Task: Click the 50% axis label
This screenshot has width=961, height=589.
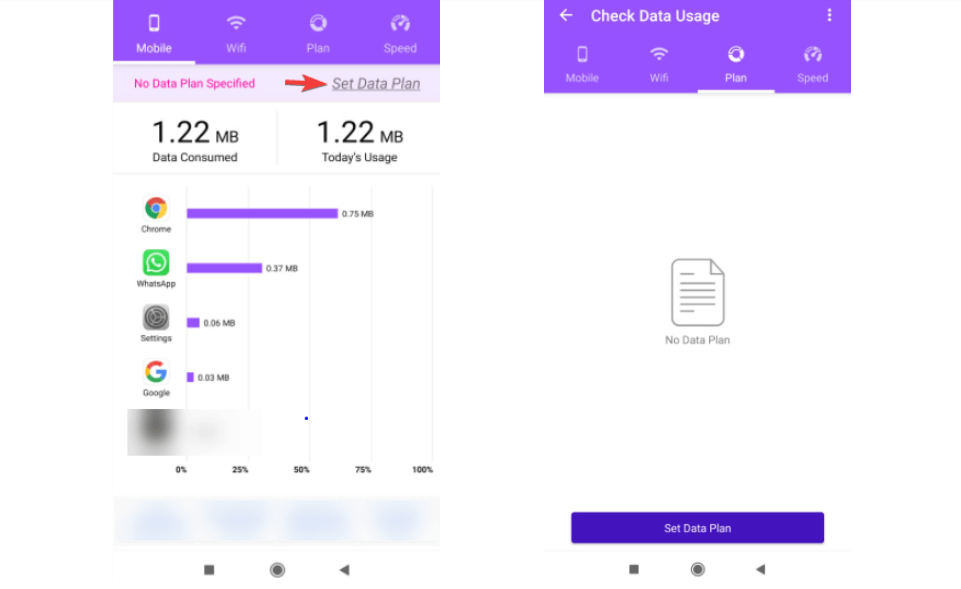Action: tap(302, 469)
